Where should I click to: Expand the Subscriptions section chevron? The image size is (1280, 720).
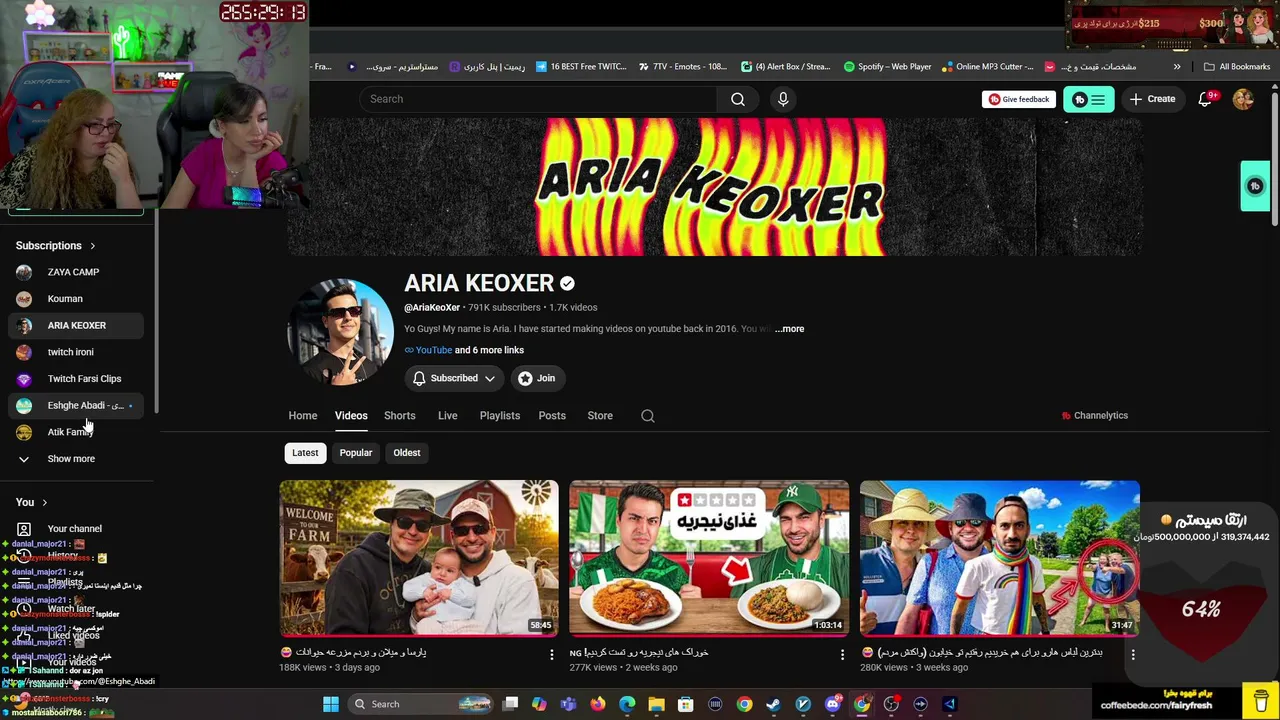click(x=93, y=246)
